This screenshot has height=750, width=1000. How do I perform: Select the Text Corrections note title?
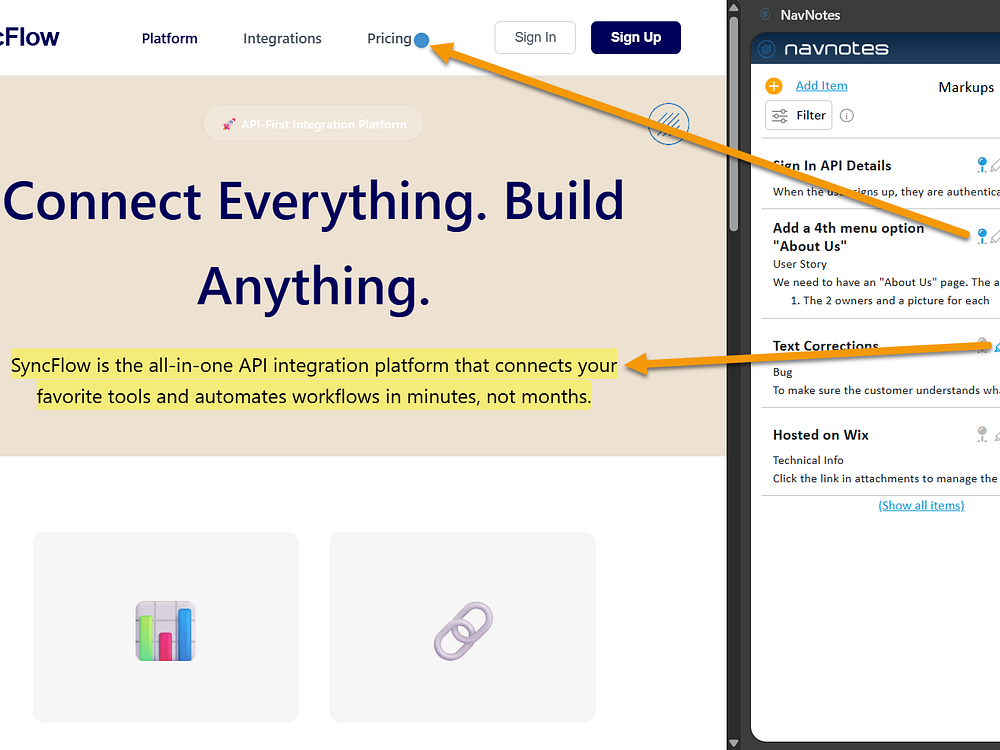coord(825,346)
